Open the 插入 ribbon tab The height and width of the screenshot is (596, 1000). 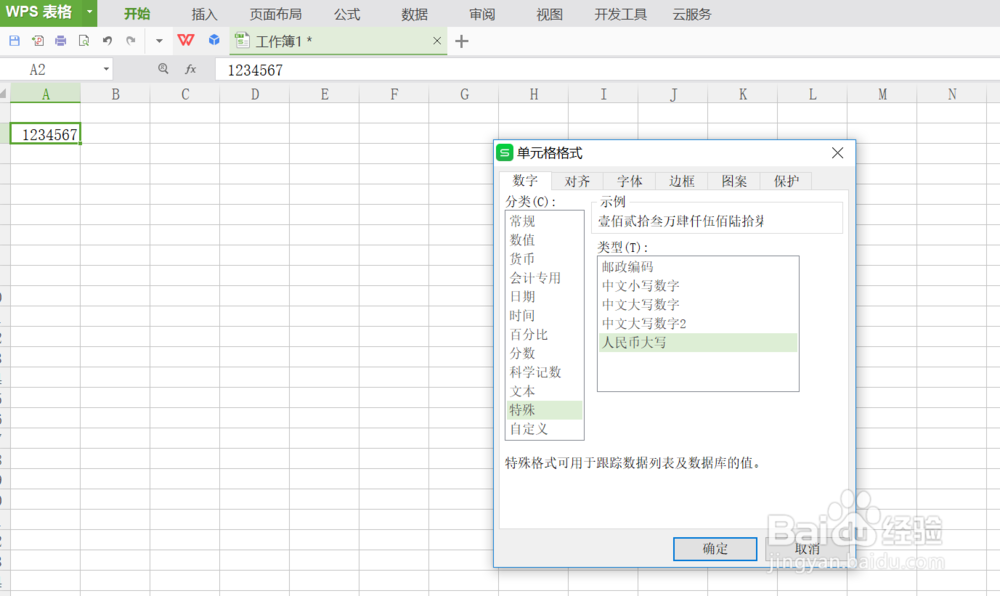click(204, 14)
